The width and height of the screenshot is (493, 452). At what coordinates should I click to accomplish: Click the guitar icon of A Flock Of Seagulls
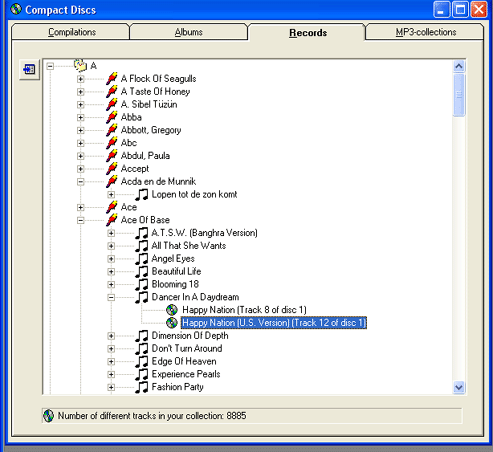112,79
